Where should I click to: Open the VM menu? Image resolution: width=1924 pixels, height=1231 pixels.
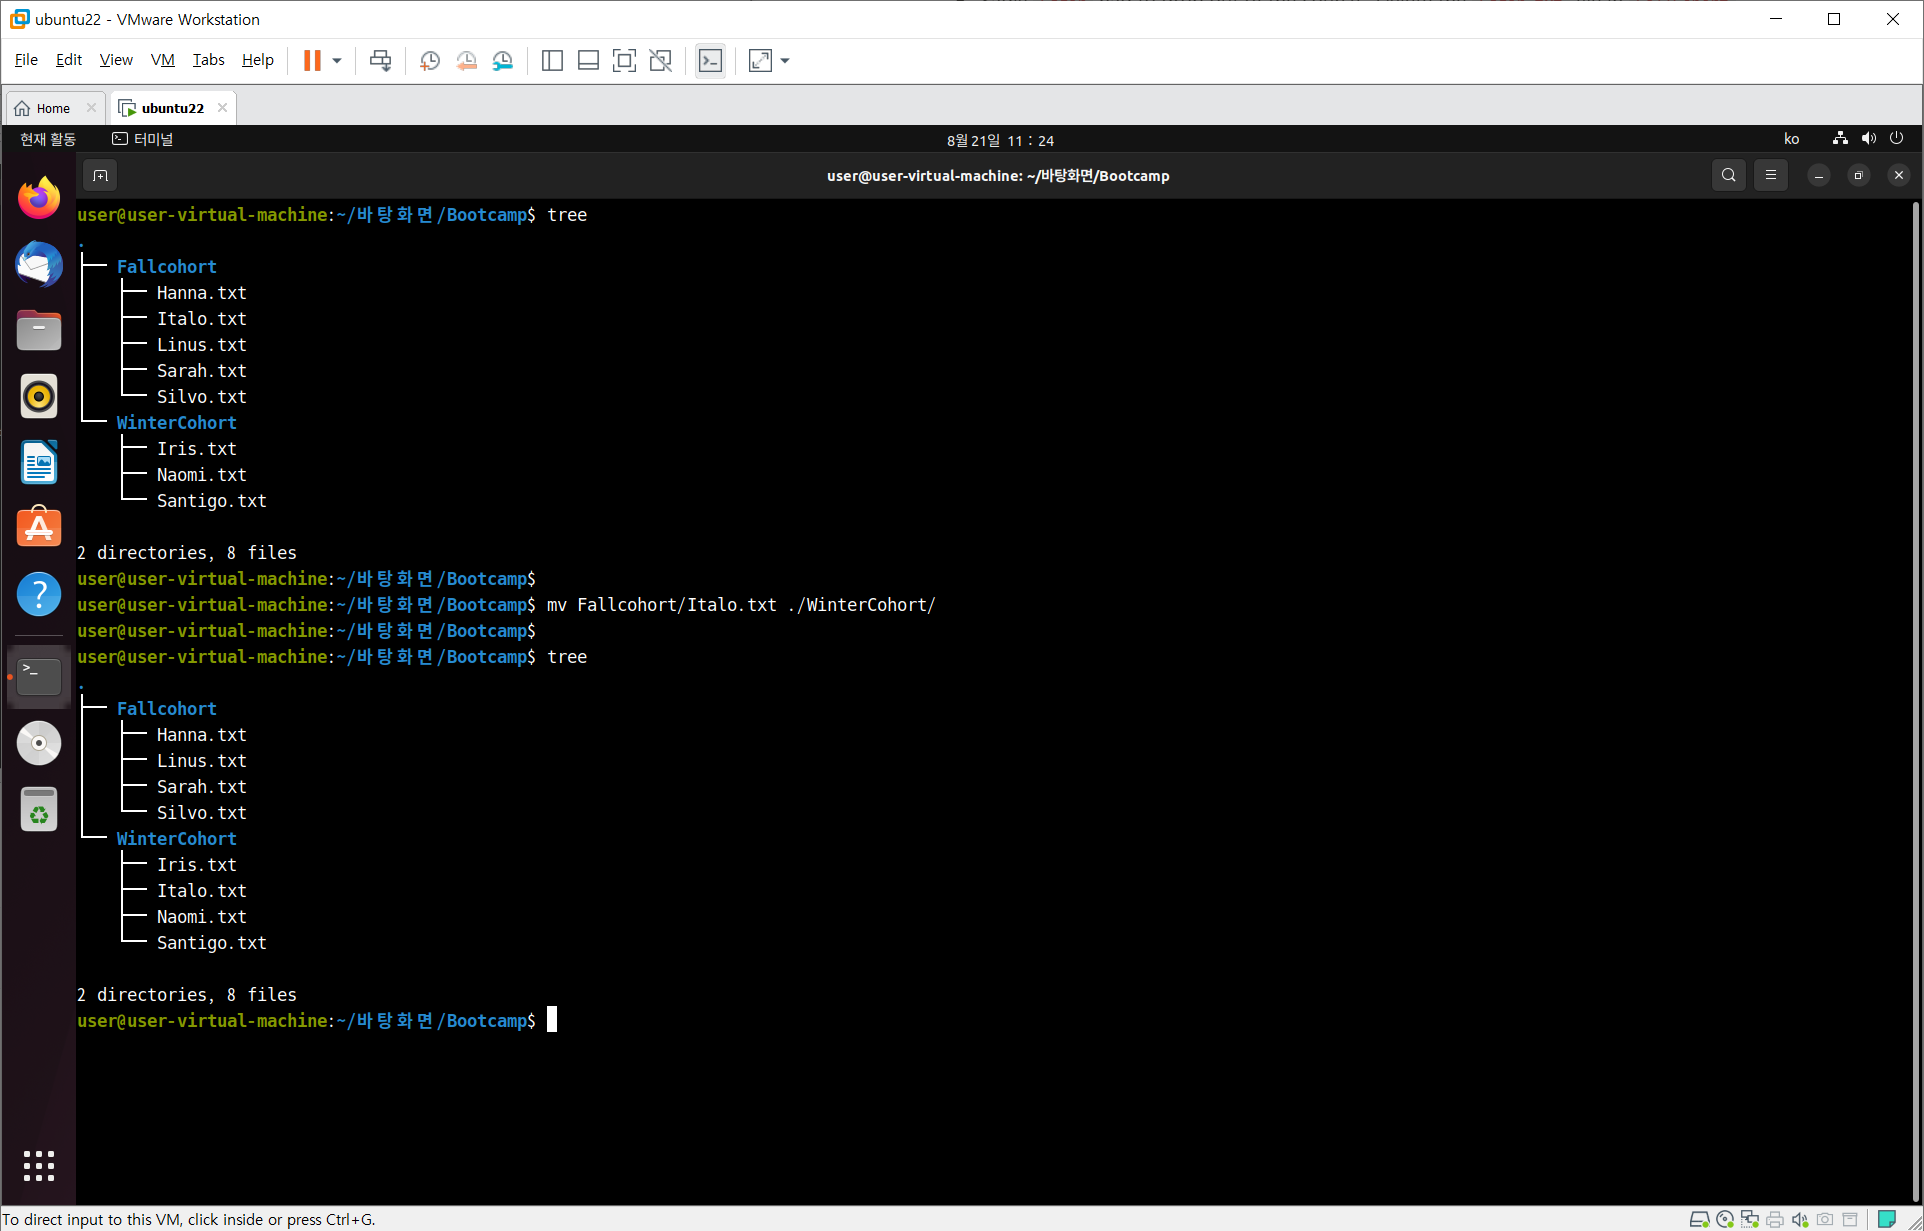tap(162, 60)
